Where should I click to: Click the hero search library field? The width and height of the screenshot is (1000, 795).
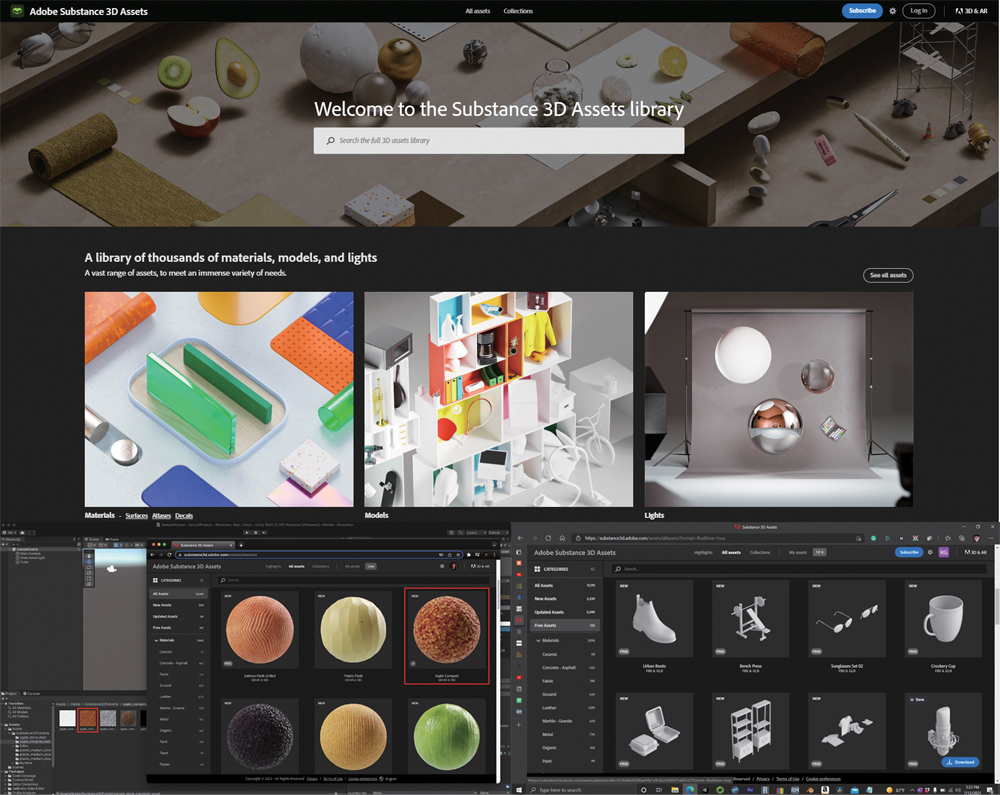coord(499,140)
